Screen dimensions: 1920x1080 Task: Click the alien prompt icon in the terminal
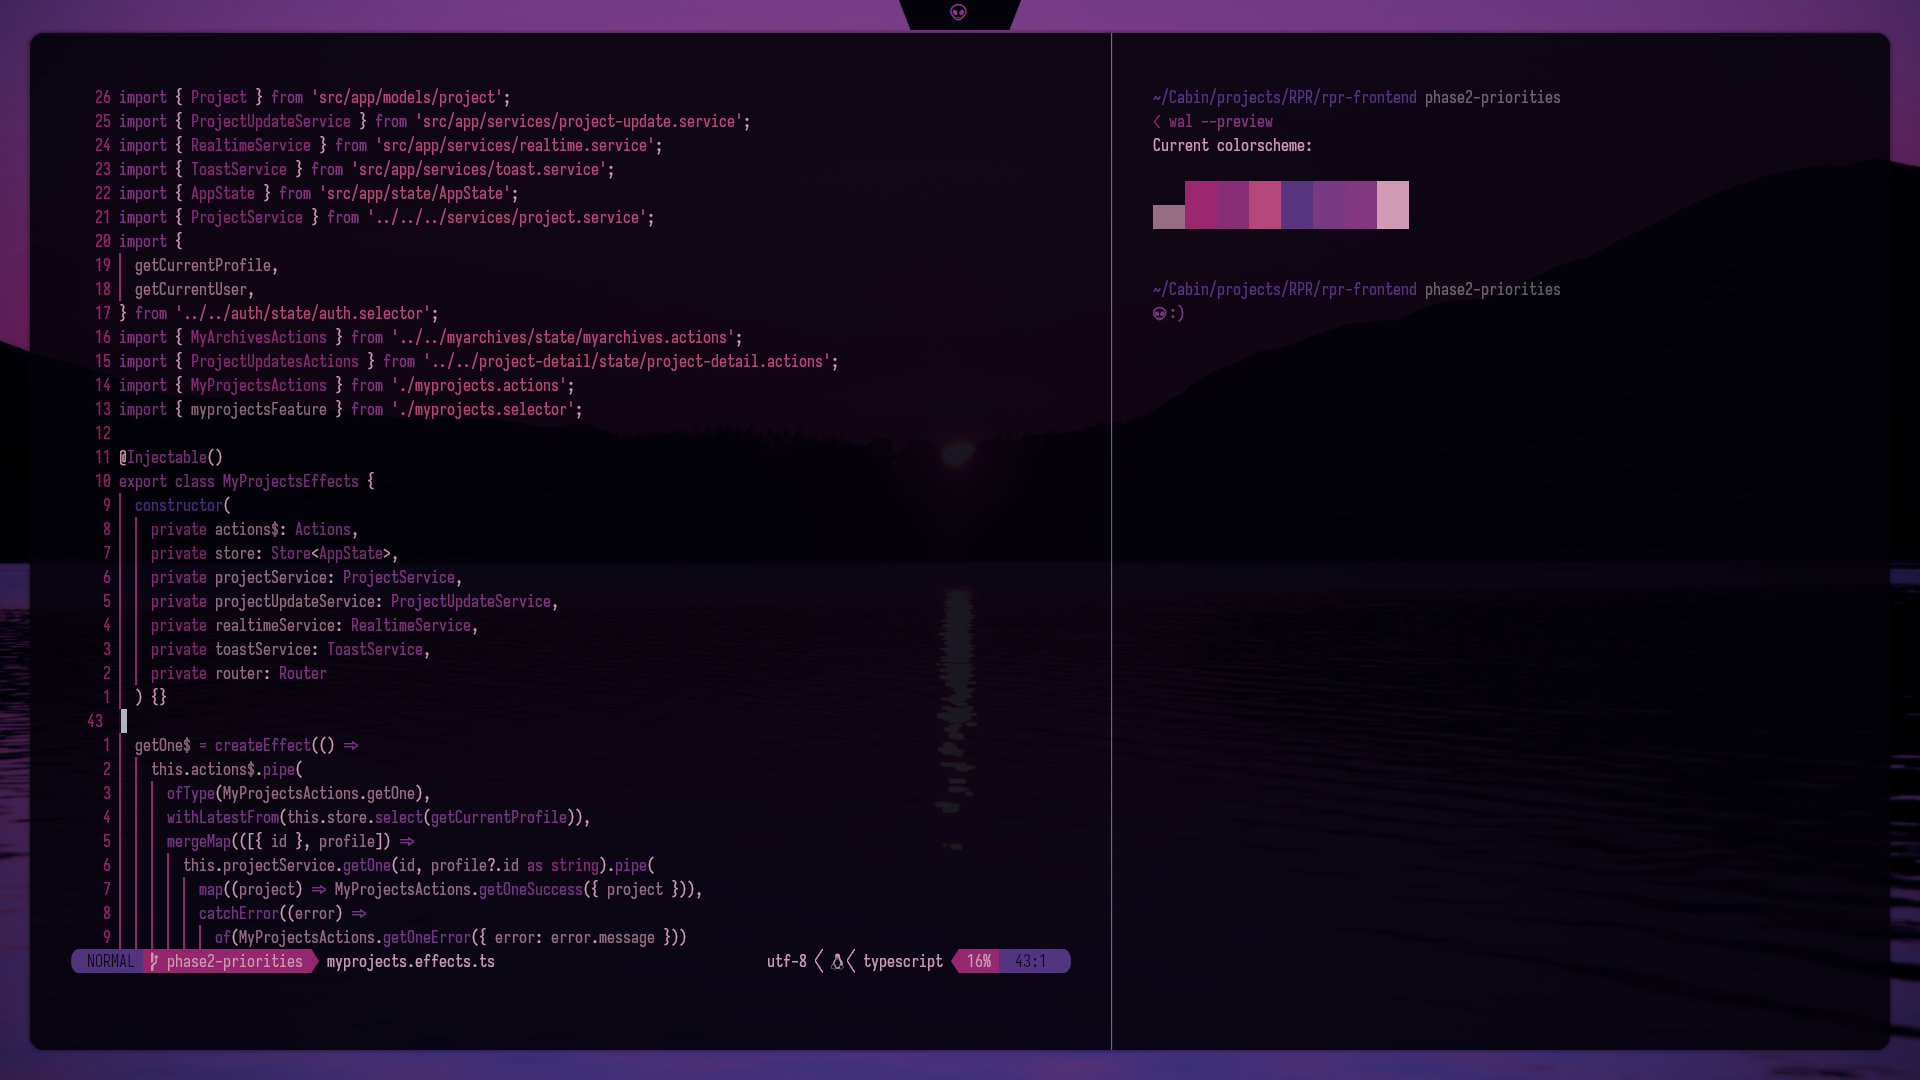(1160, 314)
